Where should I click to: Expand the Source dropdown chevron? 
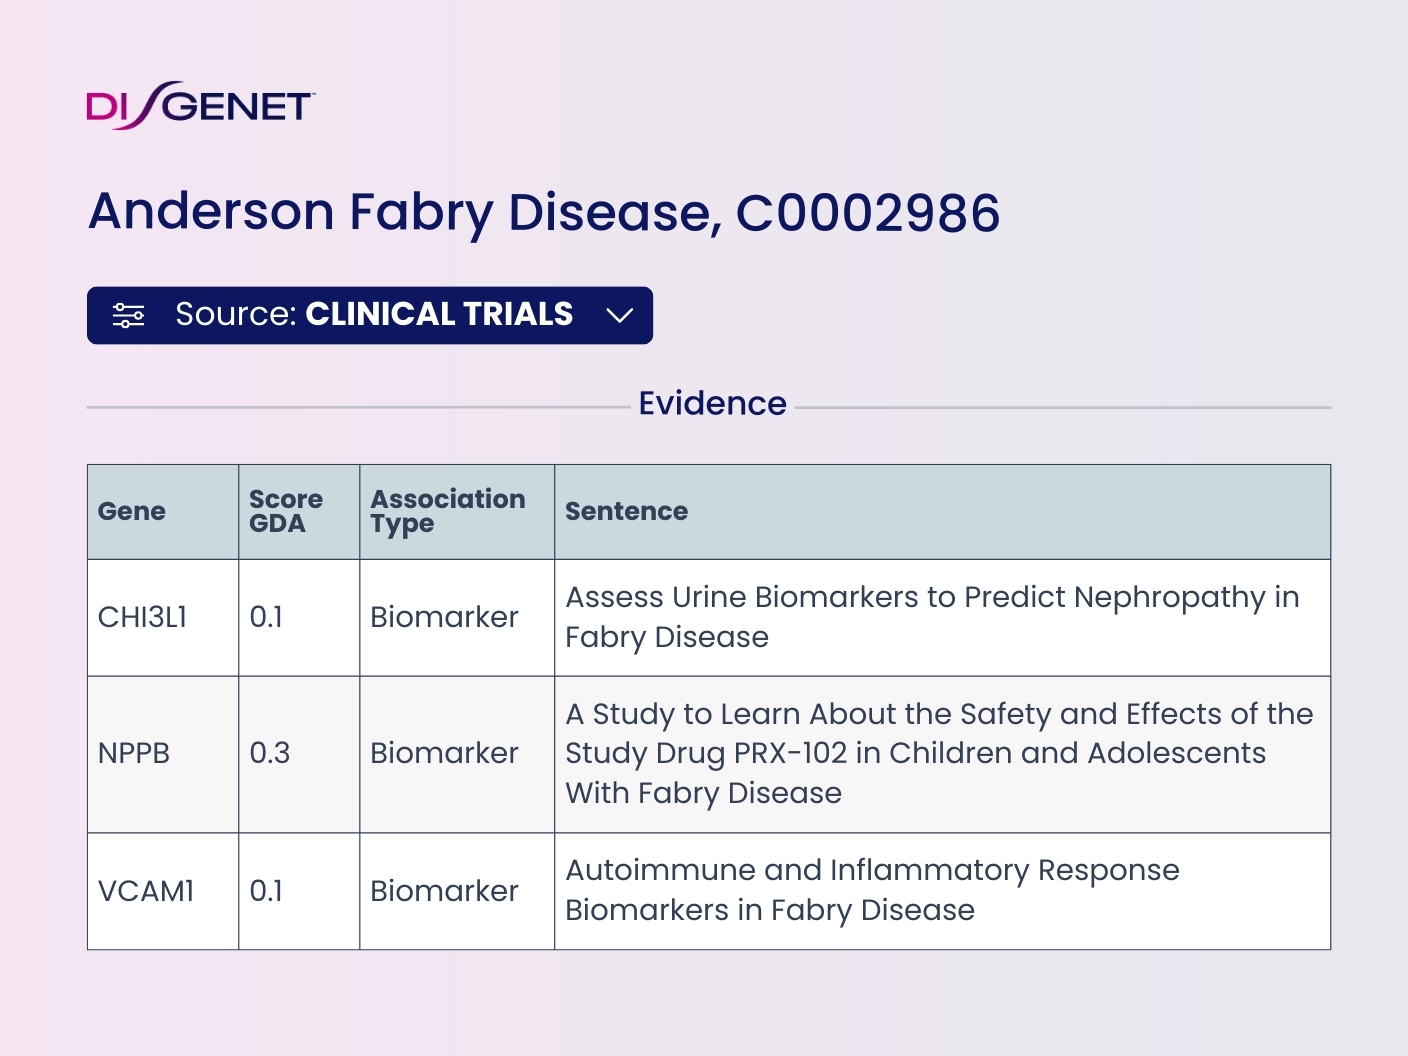pyautogui.click(x=620, y=315)
